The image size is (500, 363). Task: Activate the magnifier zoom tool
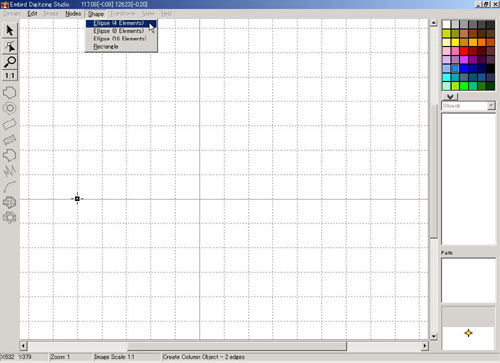point(10,61)
